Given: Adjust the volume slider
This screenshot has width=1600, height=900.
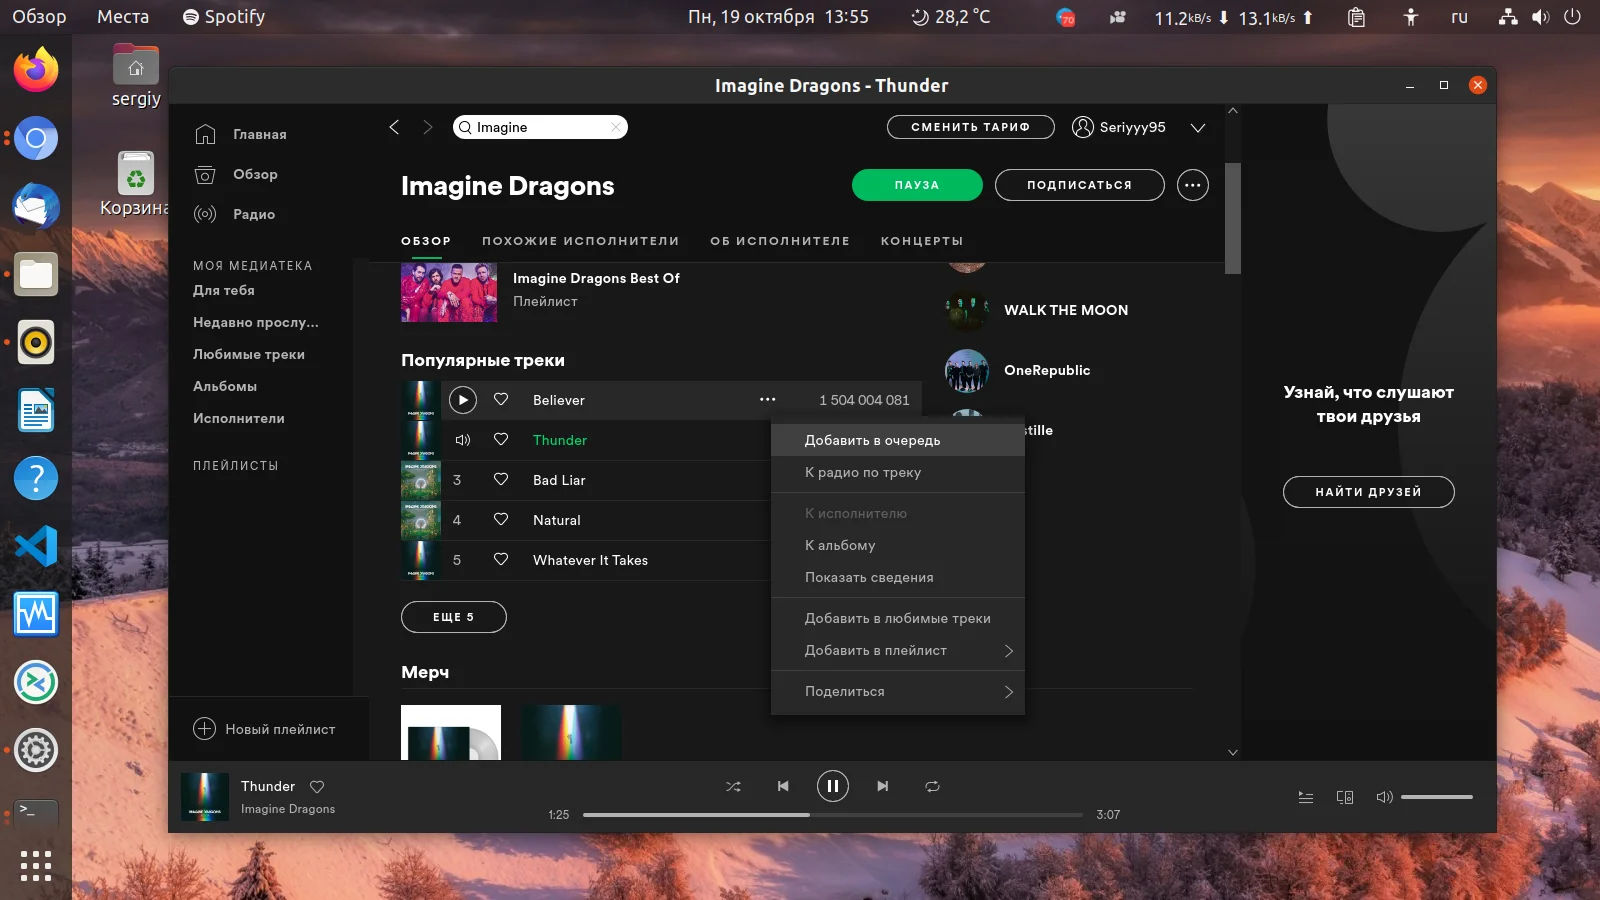Looking at the screenshot, I should pos(1437,797).
